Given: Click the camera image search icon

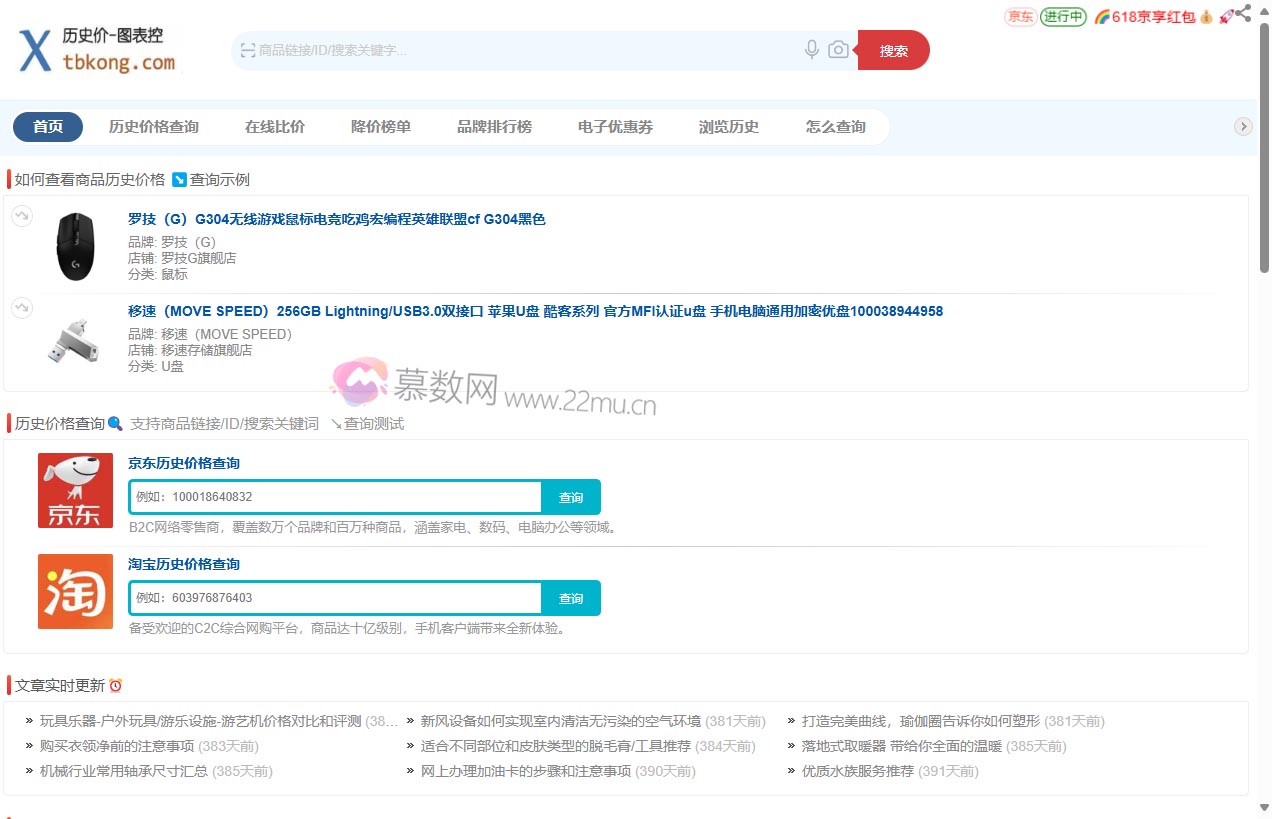Looking at the screenshot, I should [x=838, y=50].
